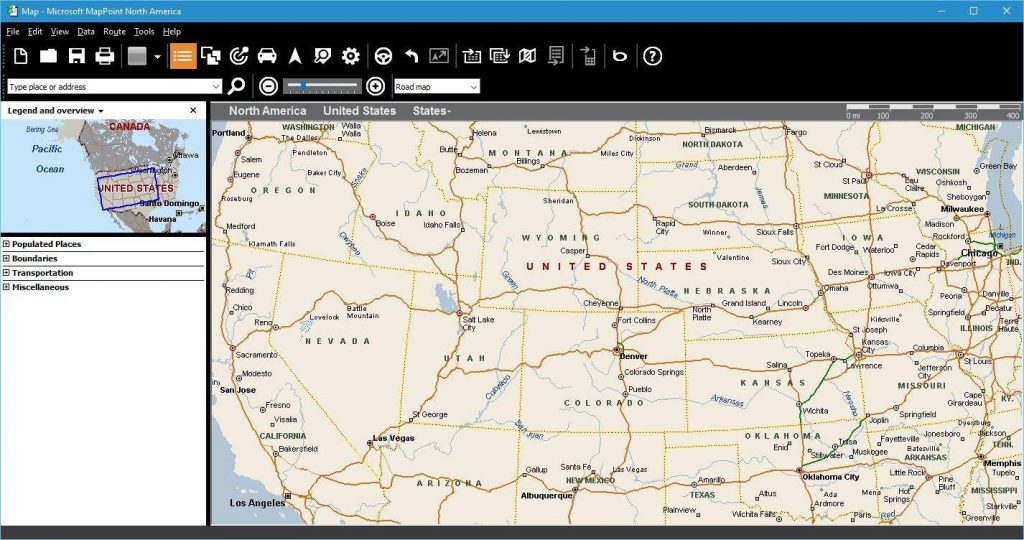Click the overlapping squares toolbar icon

point(210,56)
